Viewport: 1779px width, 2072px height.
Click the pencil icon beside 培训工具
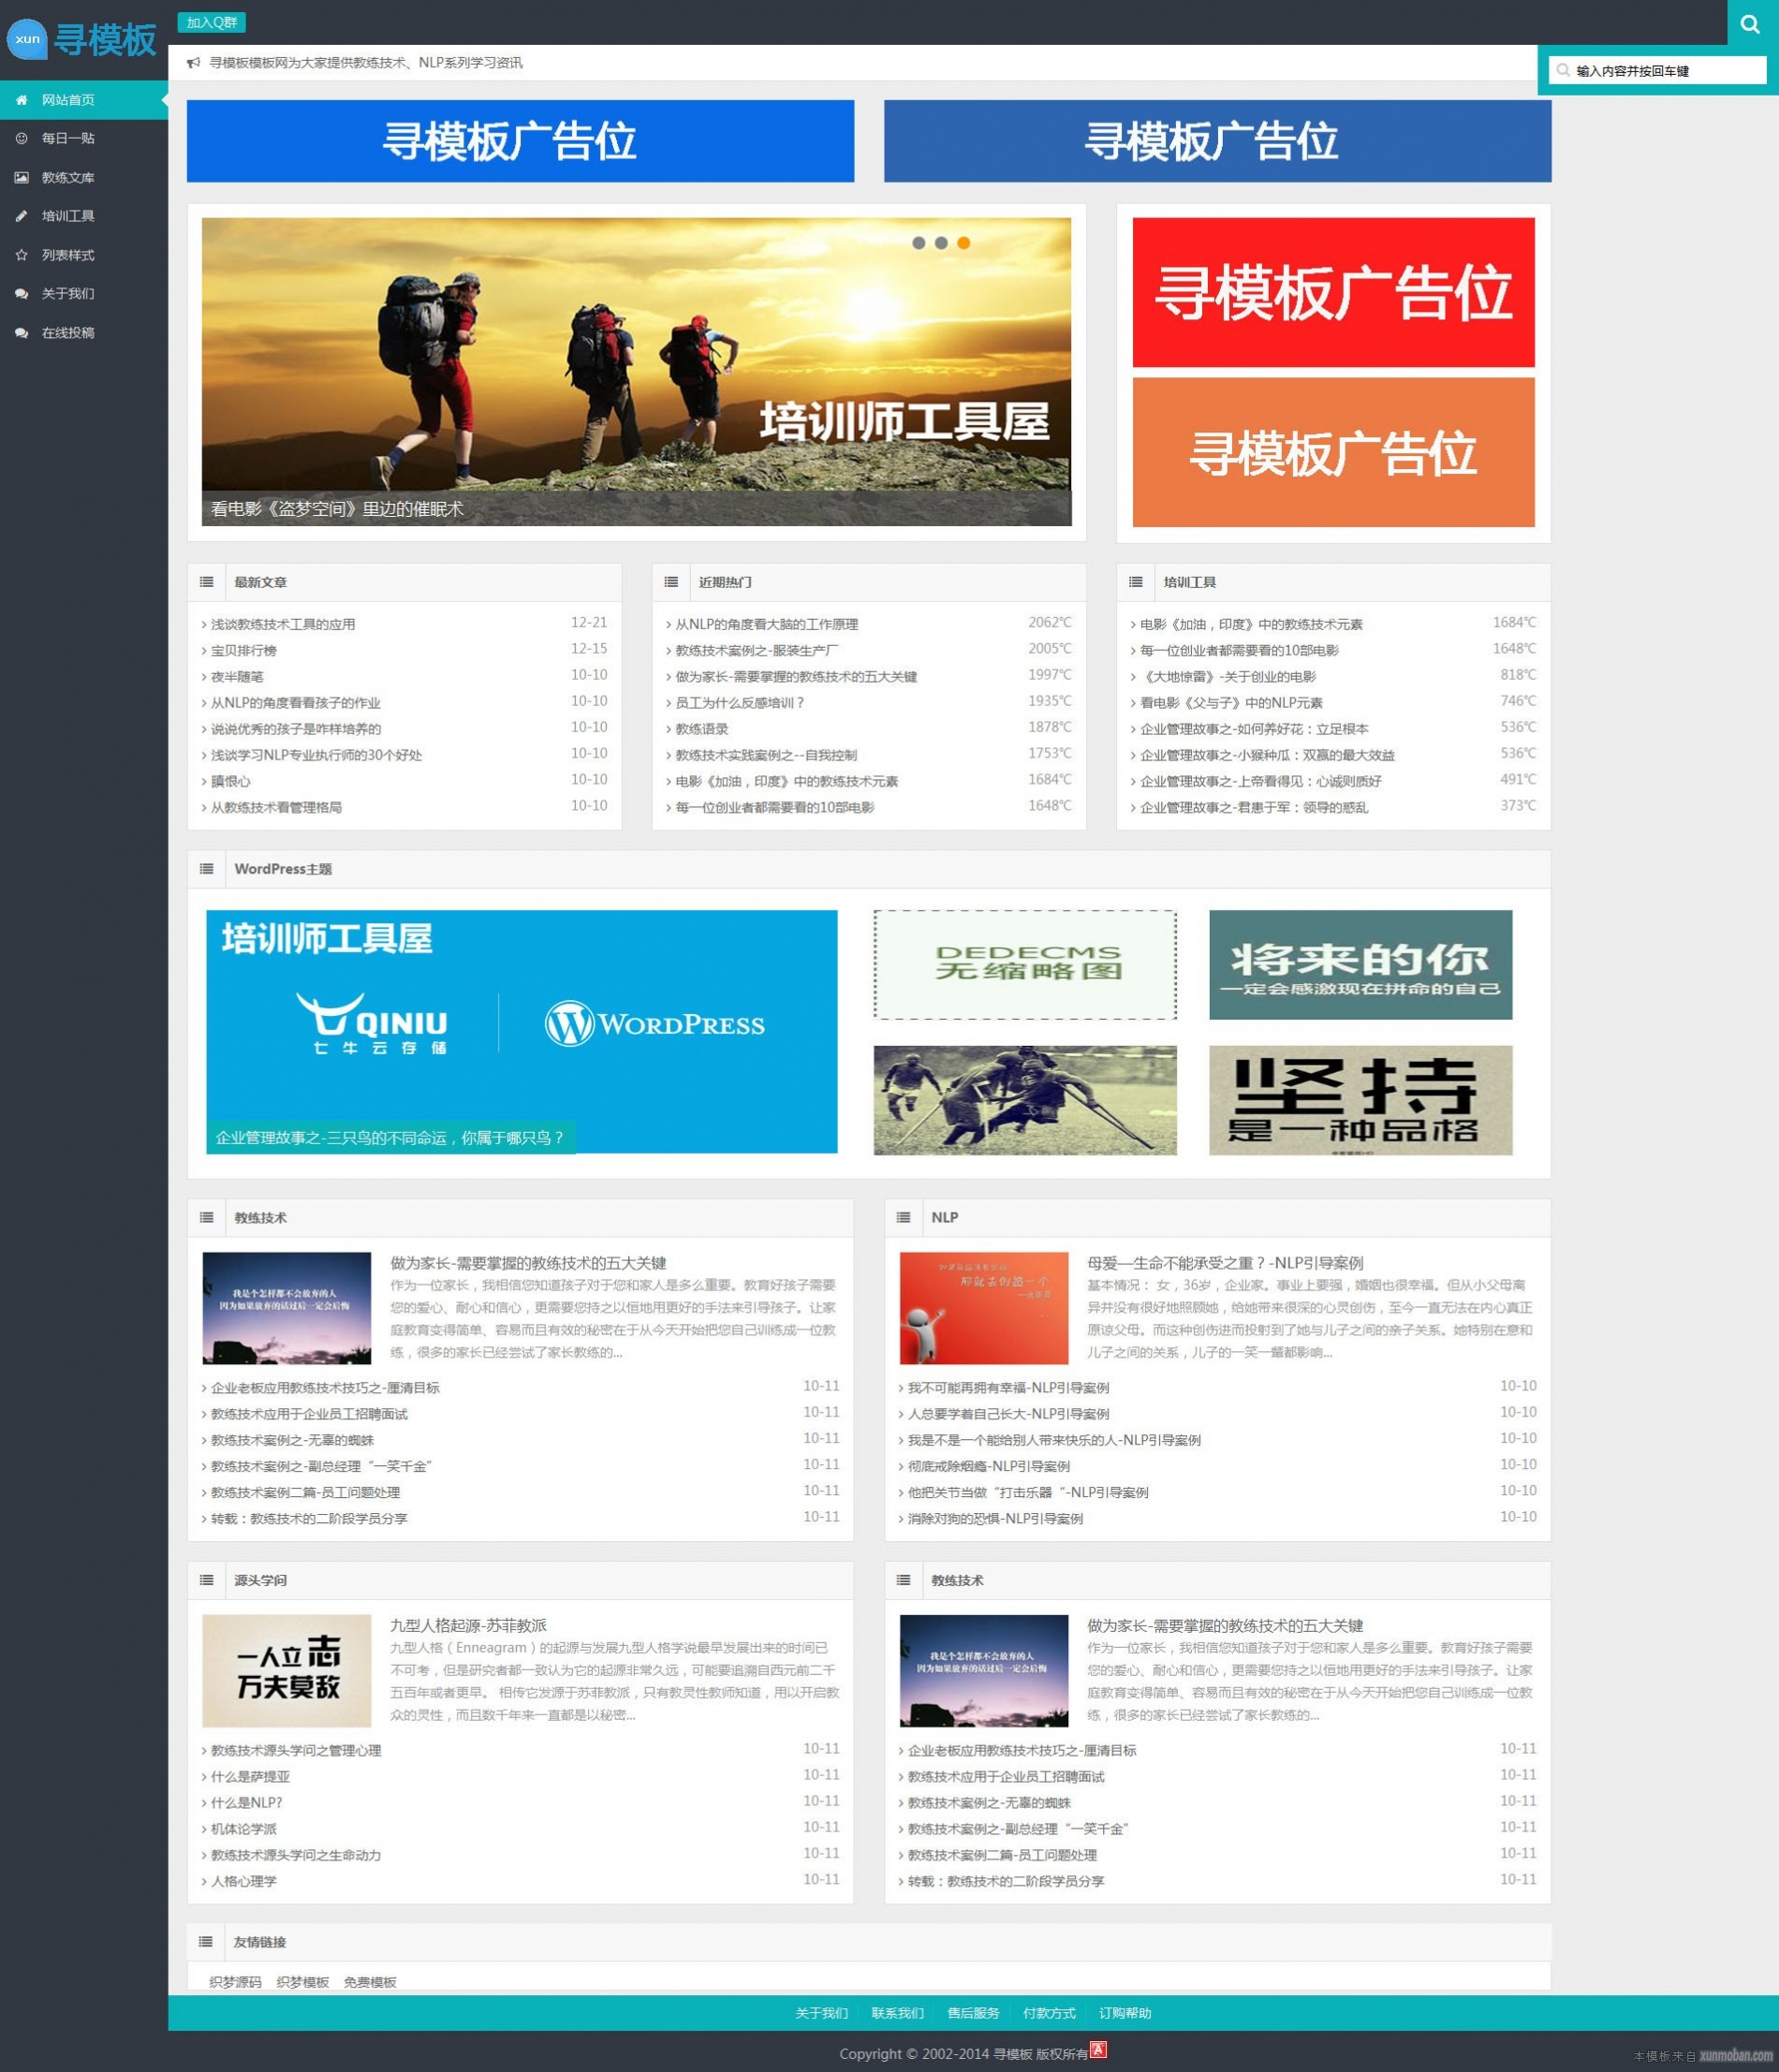tap(21, 216)
